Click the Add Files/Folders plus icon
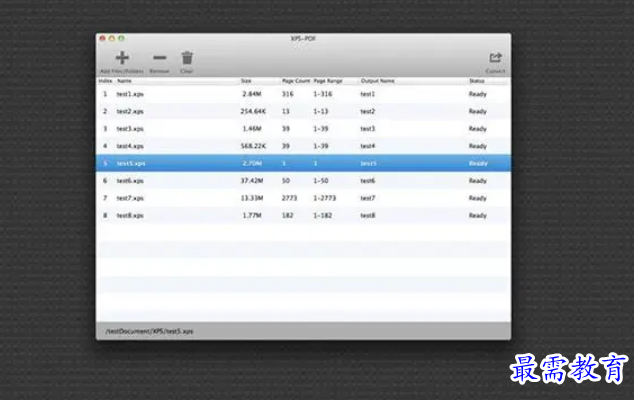Viewport: 634px width, 400px height. click(x=122, y=58)
